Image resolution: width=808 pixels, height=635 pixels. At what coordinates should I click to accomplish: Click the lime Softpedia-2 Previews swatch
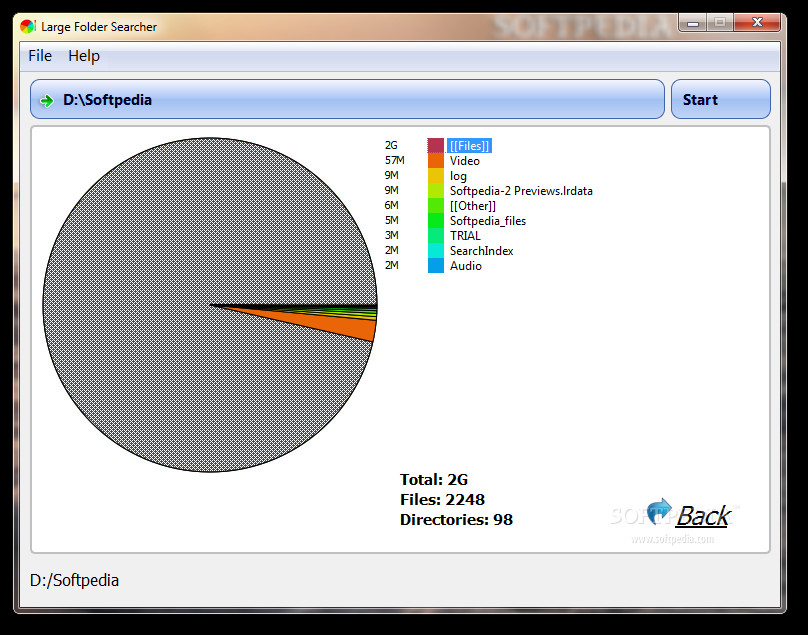(x=436, y=191)
